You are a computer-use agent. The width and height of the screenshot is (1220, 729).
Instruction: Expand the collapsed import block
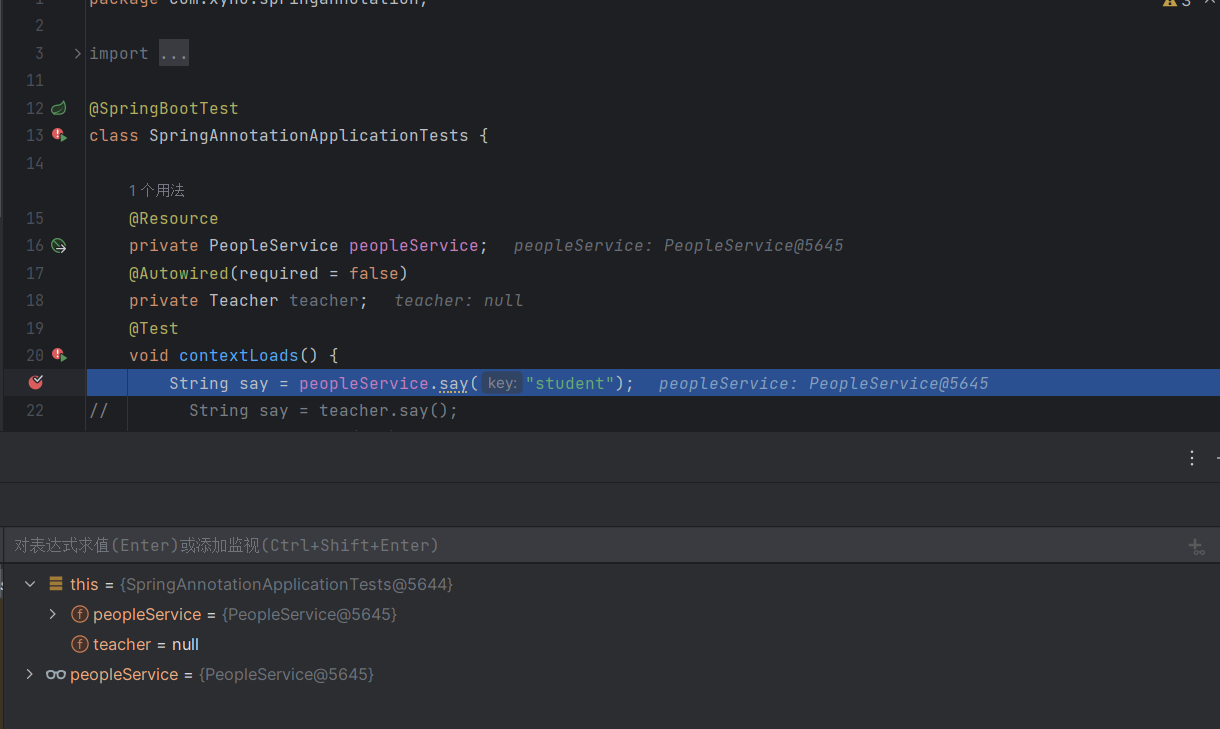tap(78, 54)
